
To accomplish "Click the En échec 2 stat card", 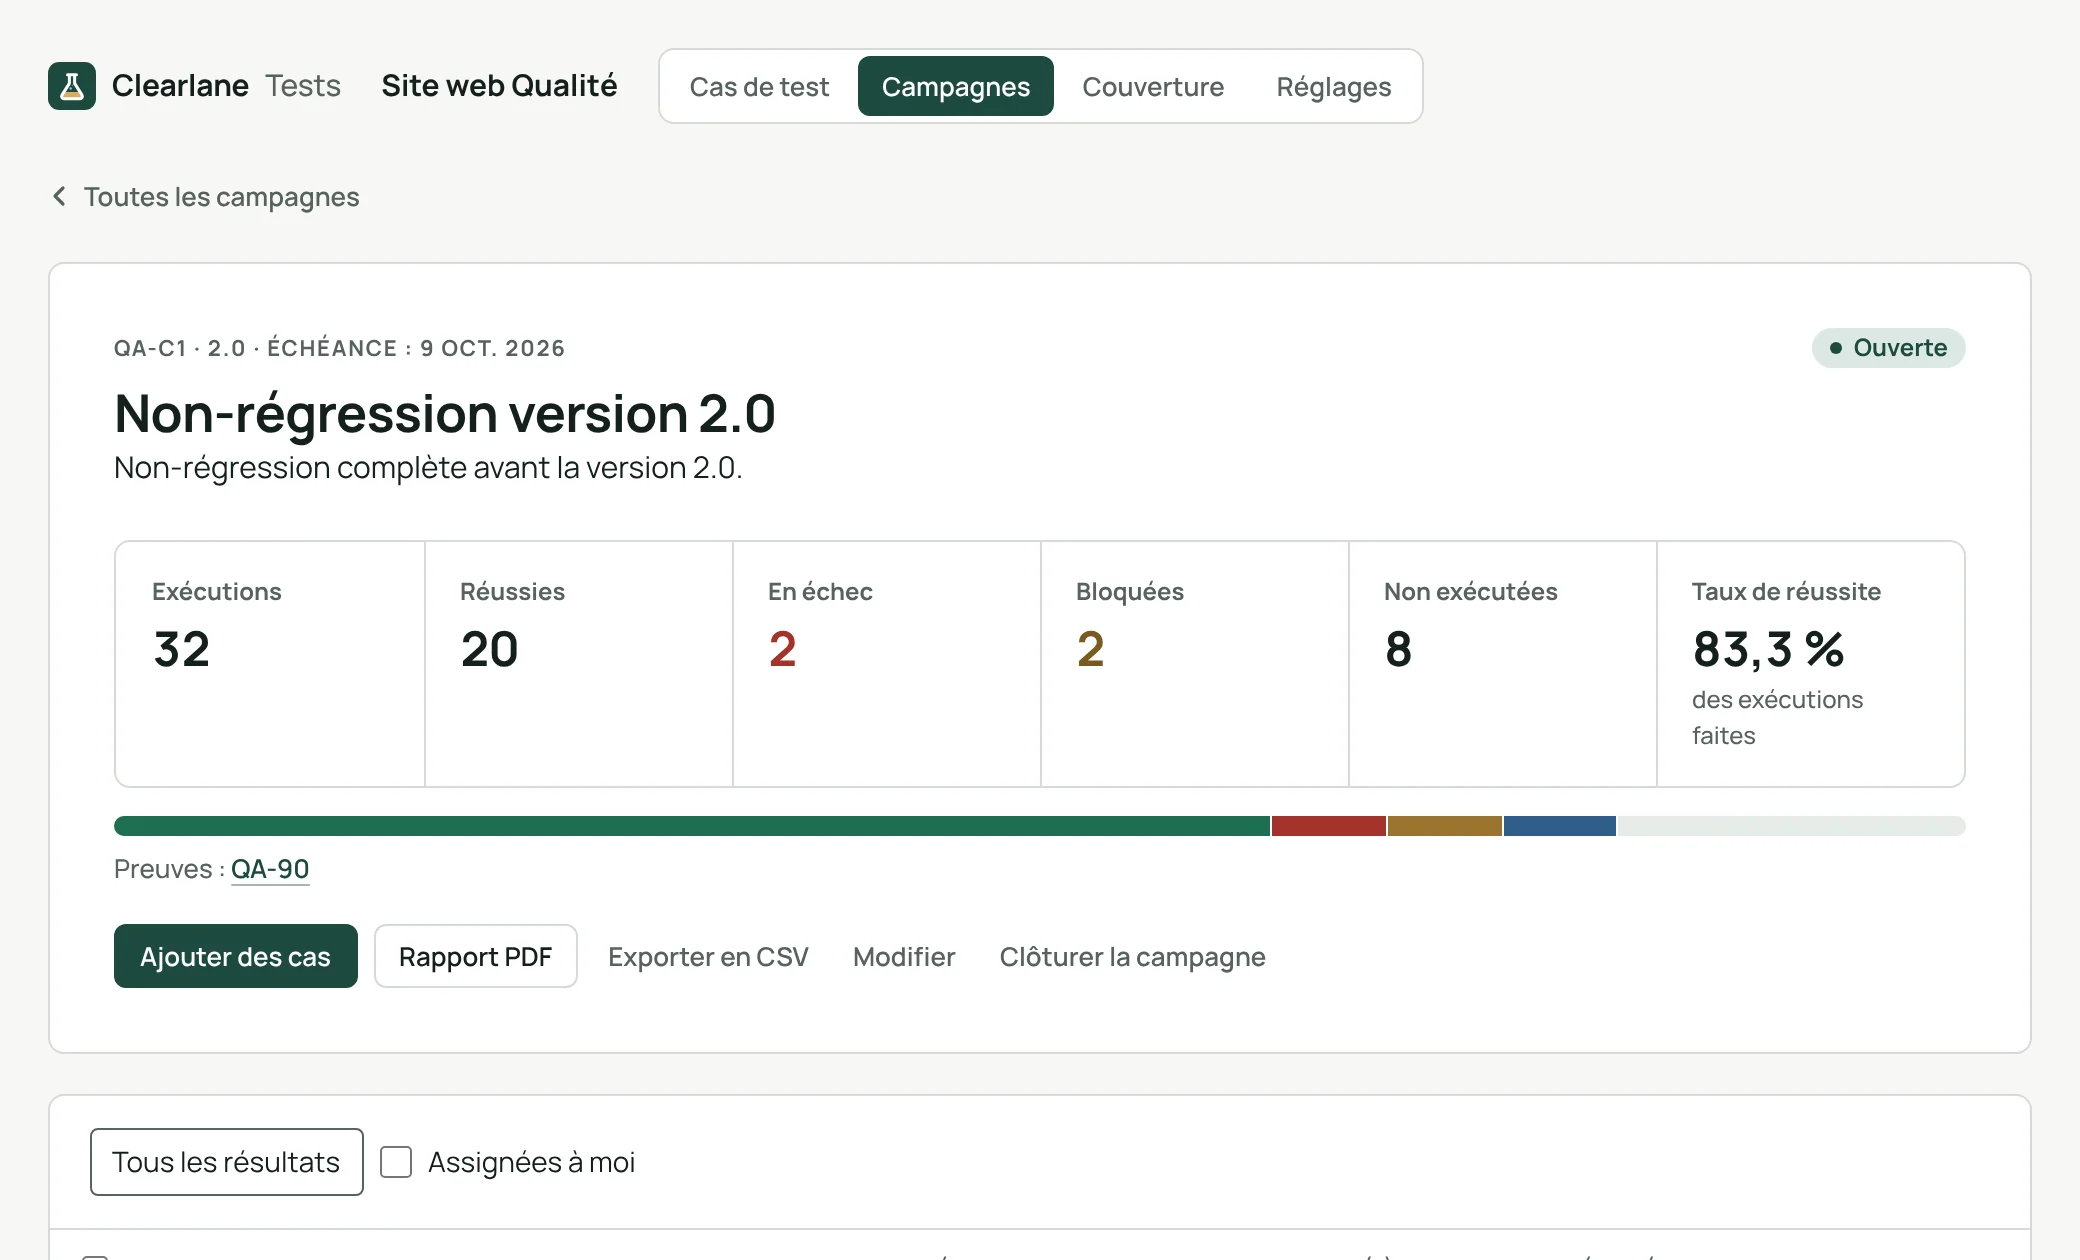I will point(887,664).
